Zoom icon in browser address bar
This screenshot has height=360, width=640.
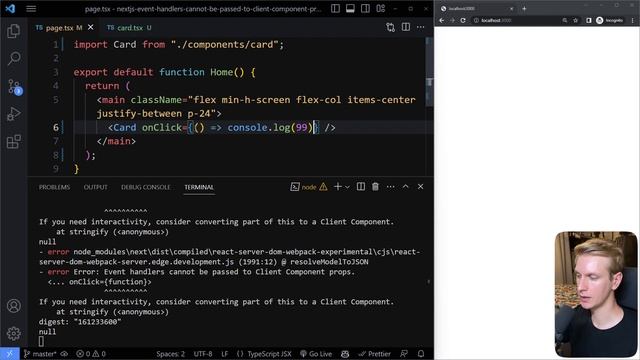(x=565, y=20)
